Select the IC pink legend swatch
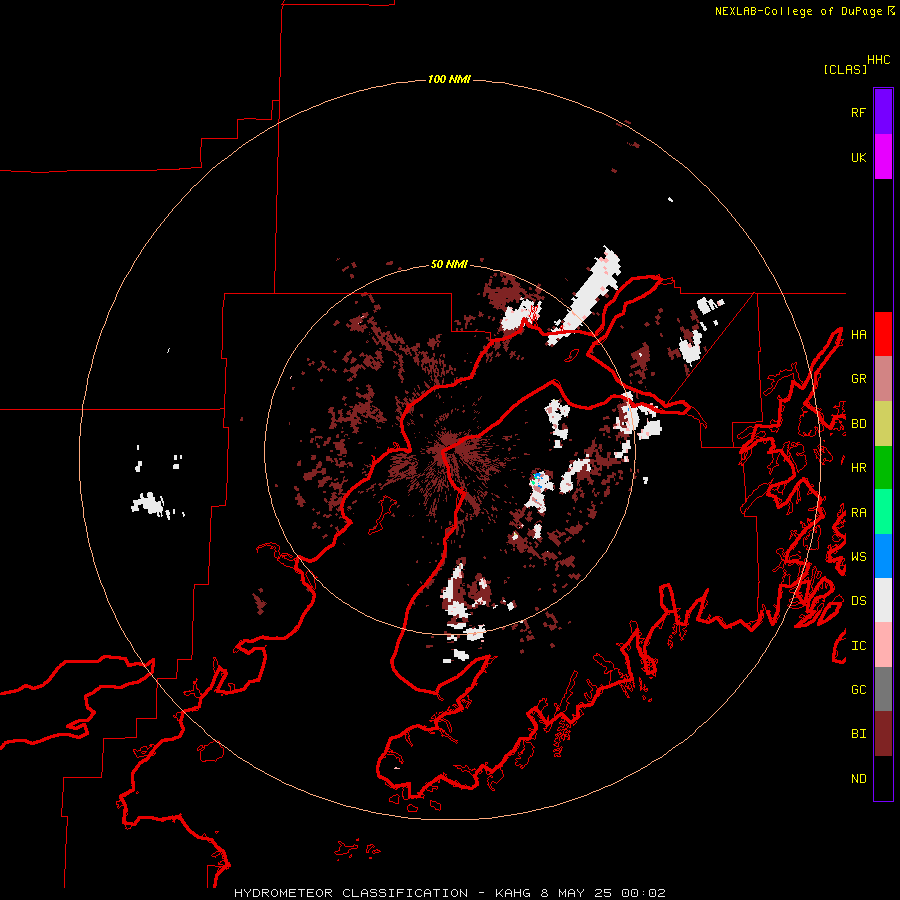900x900 pixels. pos(883,645)
